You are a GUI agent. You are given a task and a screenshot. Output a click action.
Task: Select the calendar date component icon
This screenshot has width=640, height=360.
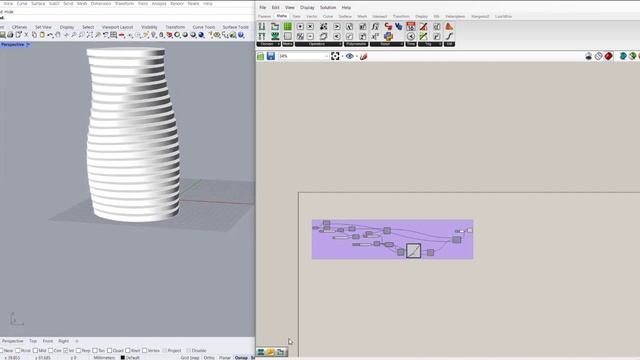[411, 27]
